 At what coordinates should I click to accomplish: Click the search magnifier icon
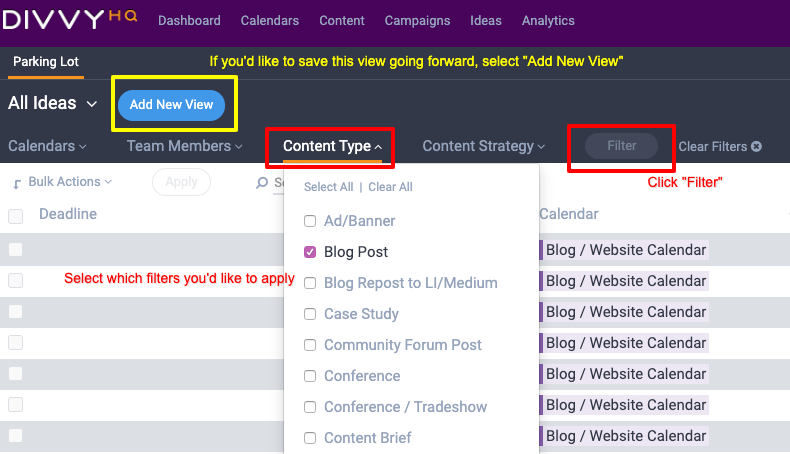pos(262,182)
